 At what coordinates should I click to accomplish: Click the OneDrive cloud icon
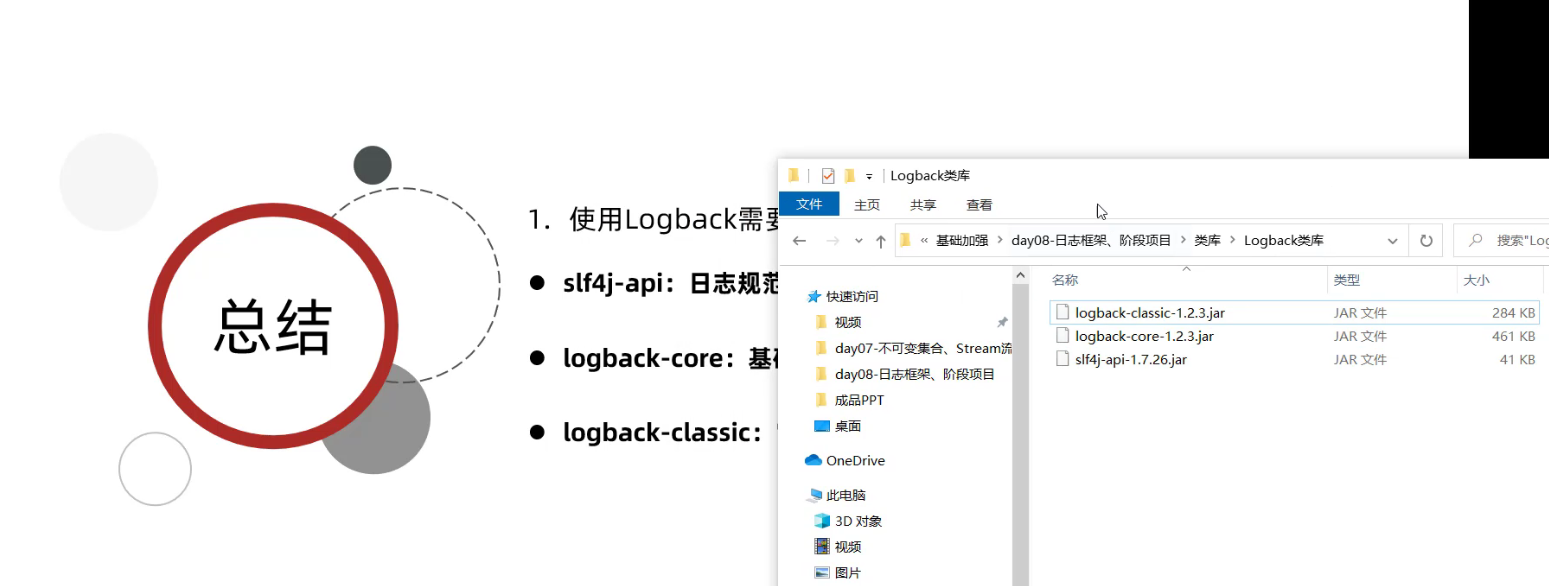(x=814, y=460)
